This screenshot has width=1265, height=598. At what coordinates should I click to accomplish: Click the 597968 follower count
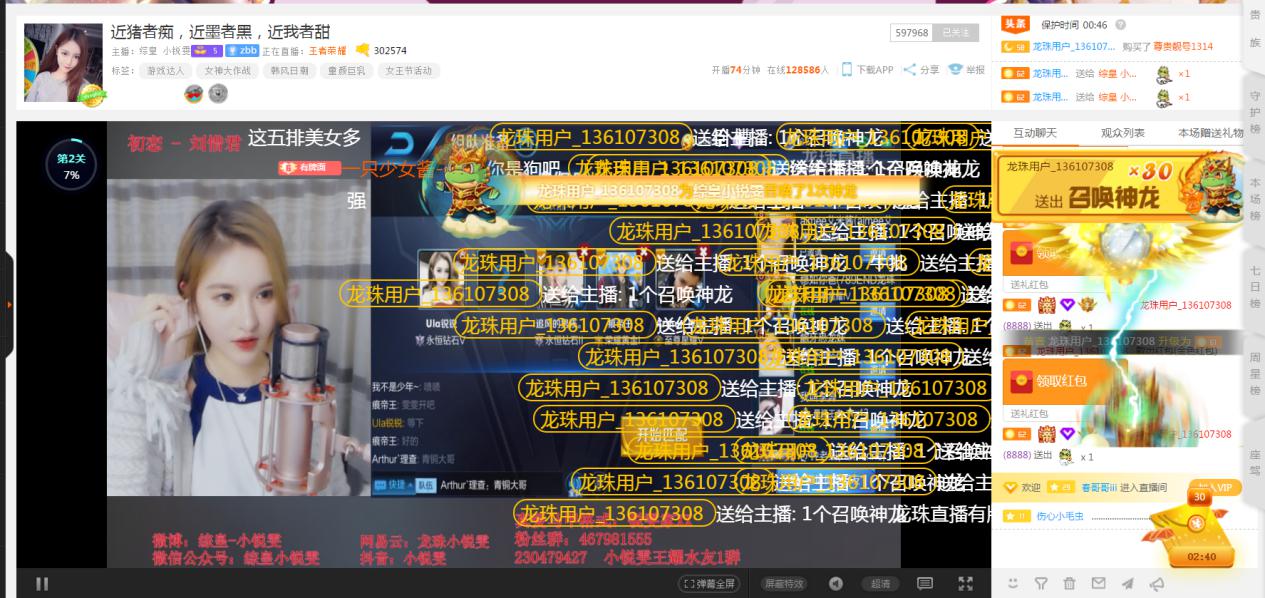point(912,33)
